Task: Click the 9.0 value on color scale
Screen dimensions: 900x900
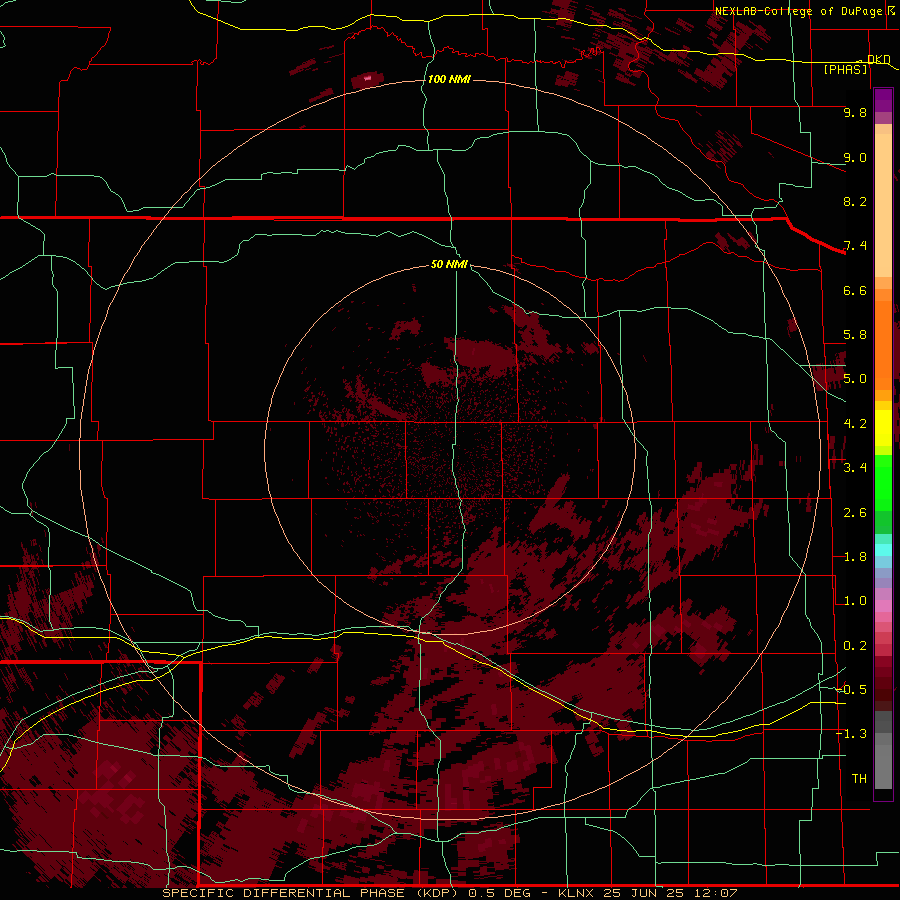Action: click(x=855, y=157)
